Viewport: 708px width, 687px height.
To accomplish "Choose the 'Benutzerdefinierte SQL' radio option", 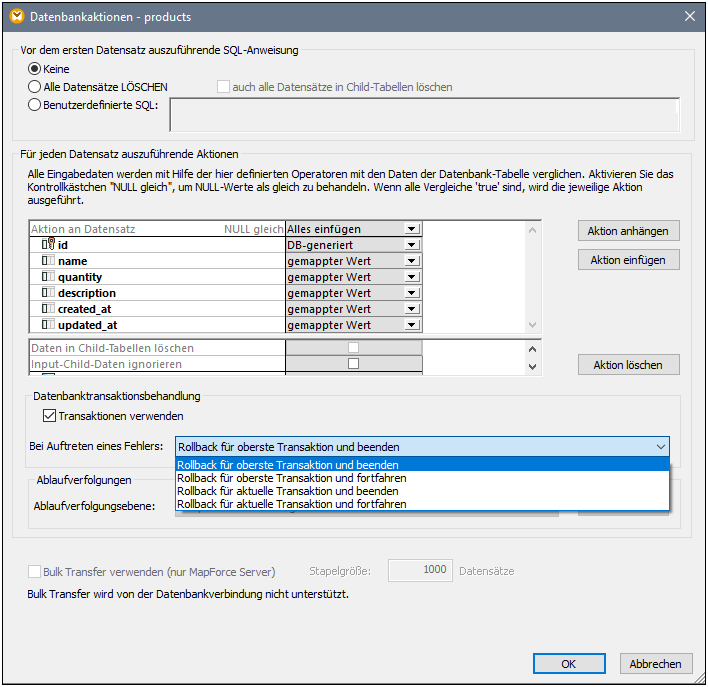I will 36,104.
